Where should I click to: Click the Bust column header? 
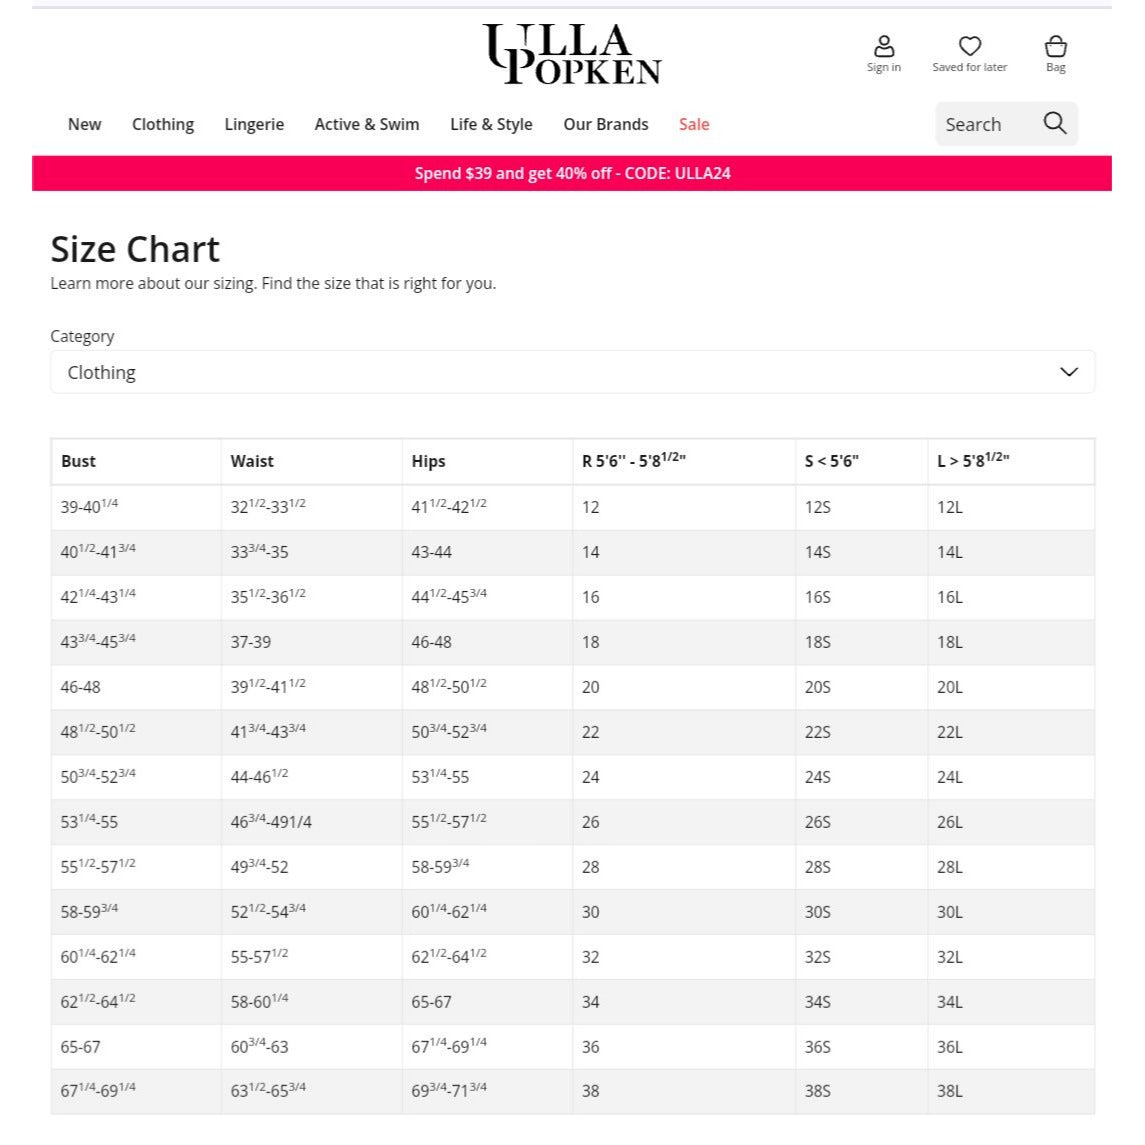(79, 461)
